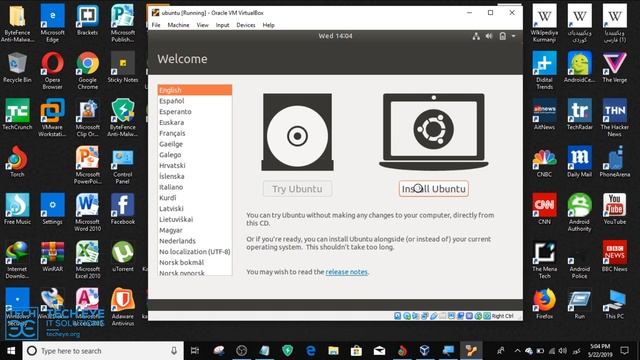Open the This PC desktop icon
640x360 pixels.
pyautogui.click(x=615, y=304)
